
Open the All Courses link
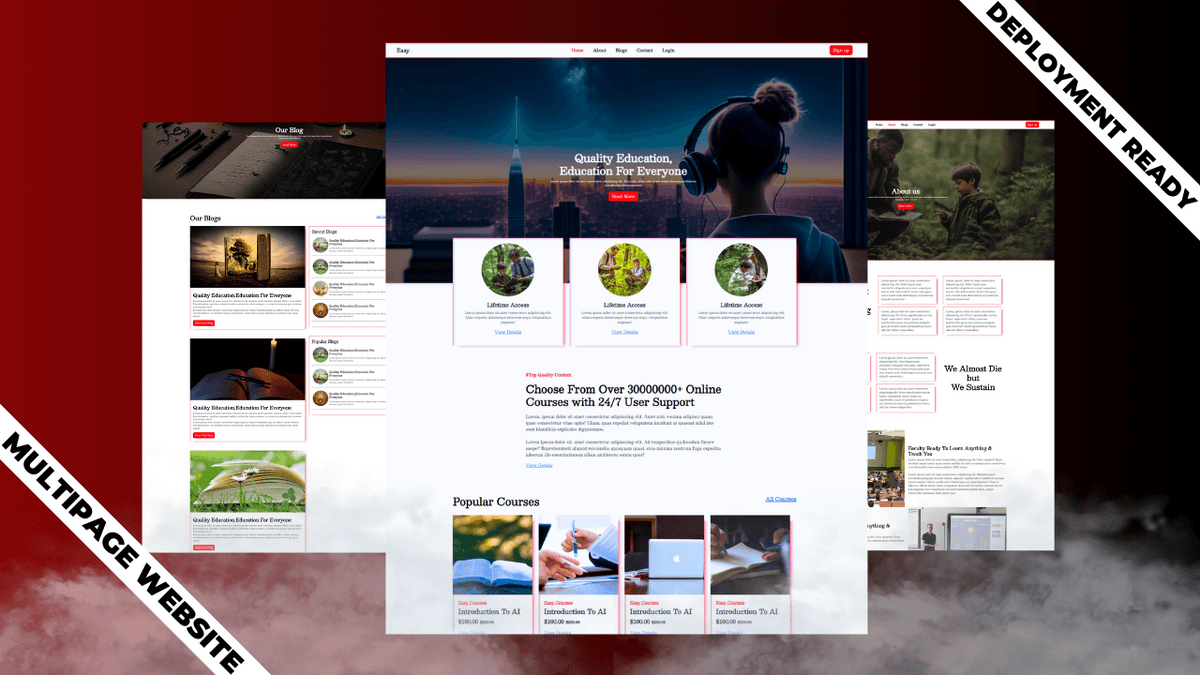tap(781, 499)
